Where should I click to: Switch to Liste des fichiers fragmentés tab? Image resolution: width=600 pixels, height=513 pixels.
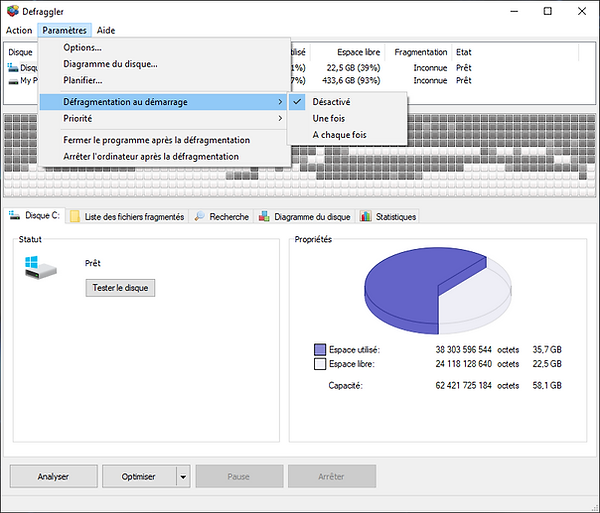[127, 217]
